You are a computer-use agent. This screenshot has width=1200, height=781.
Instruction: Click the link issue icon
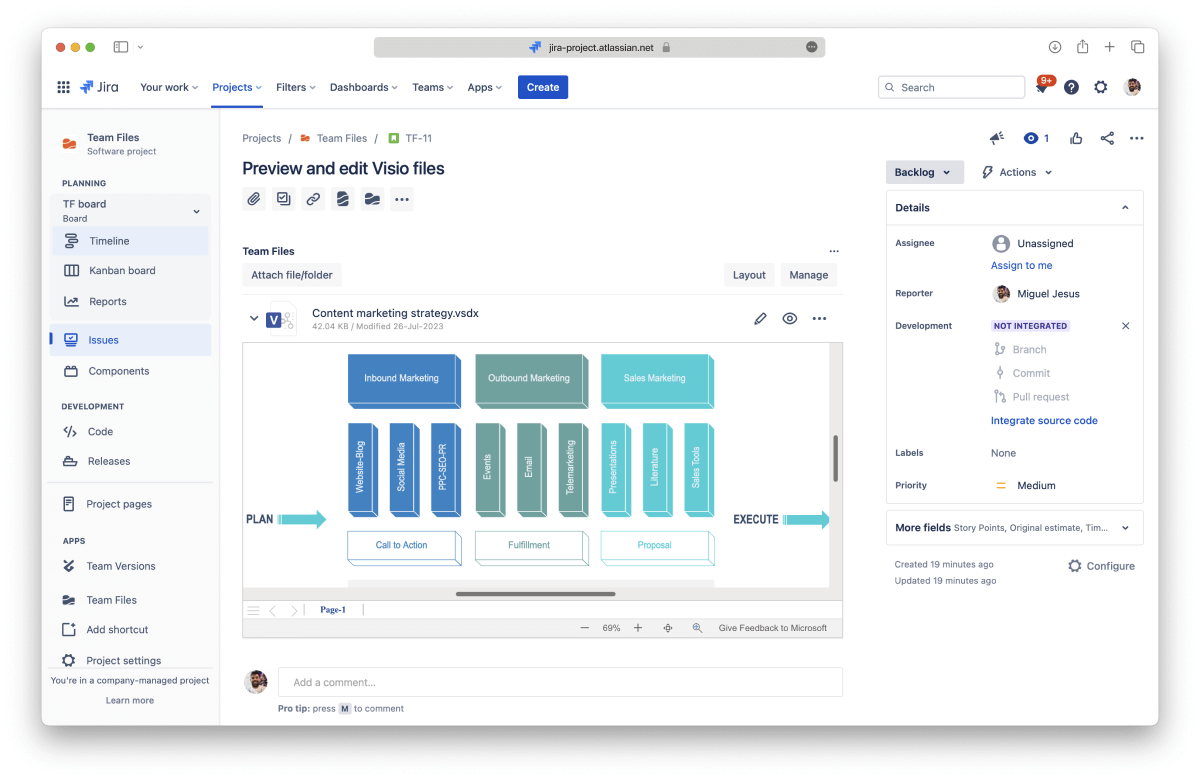(313, 199)
